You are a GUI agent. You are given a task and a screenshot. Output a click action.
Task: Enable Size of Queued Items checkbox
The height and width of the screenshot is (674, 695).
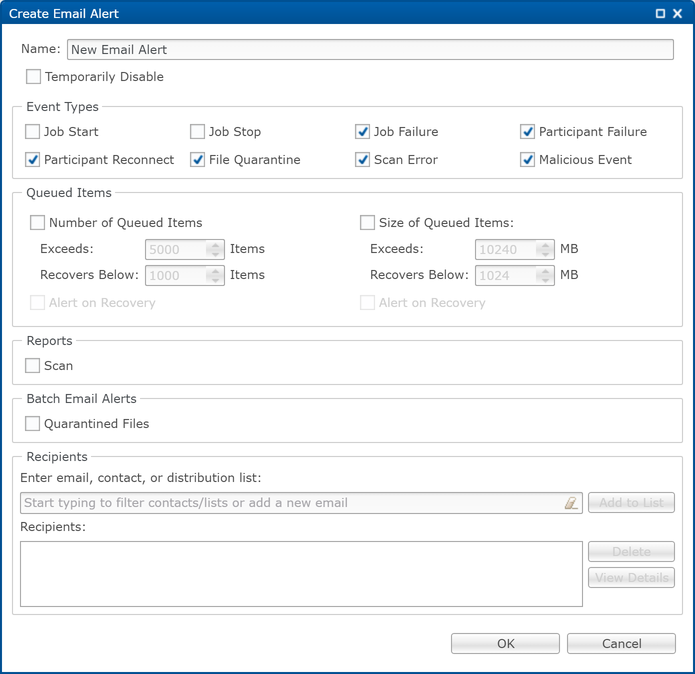tap(367, 222)
